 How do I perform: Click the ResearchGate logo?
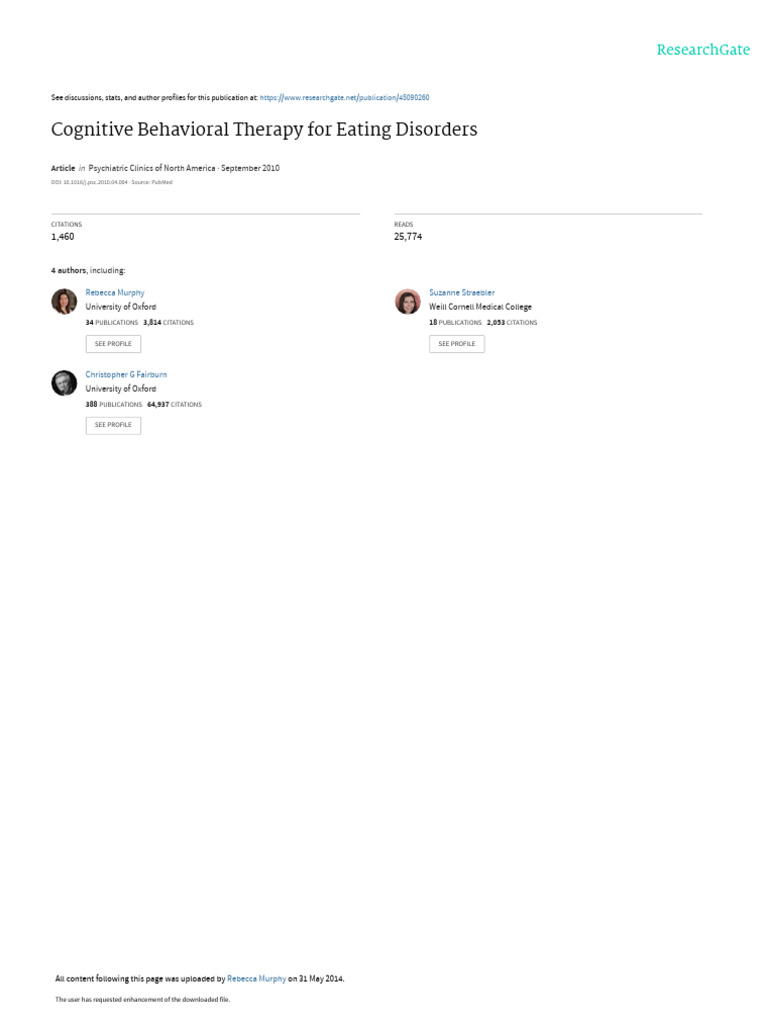coord(702,50)
